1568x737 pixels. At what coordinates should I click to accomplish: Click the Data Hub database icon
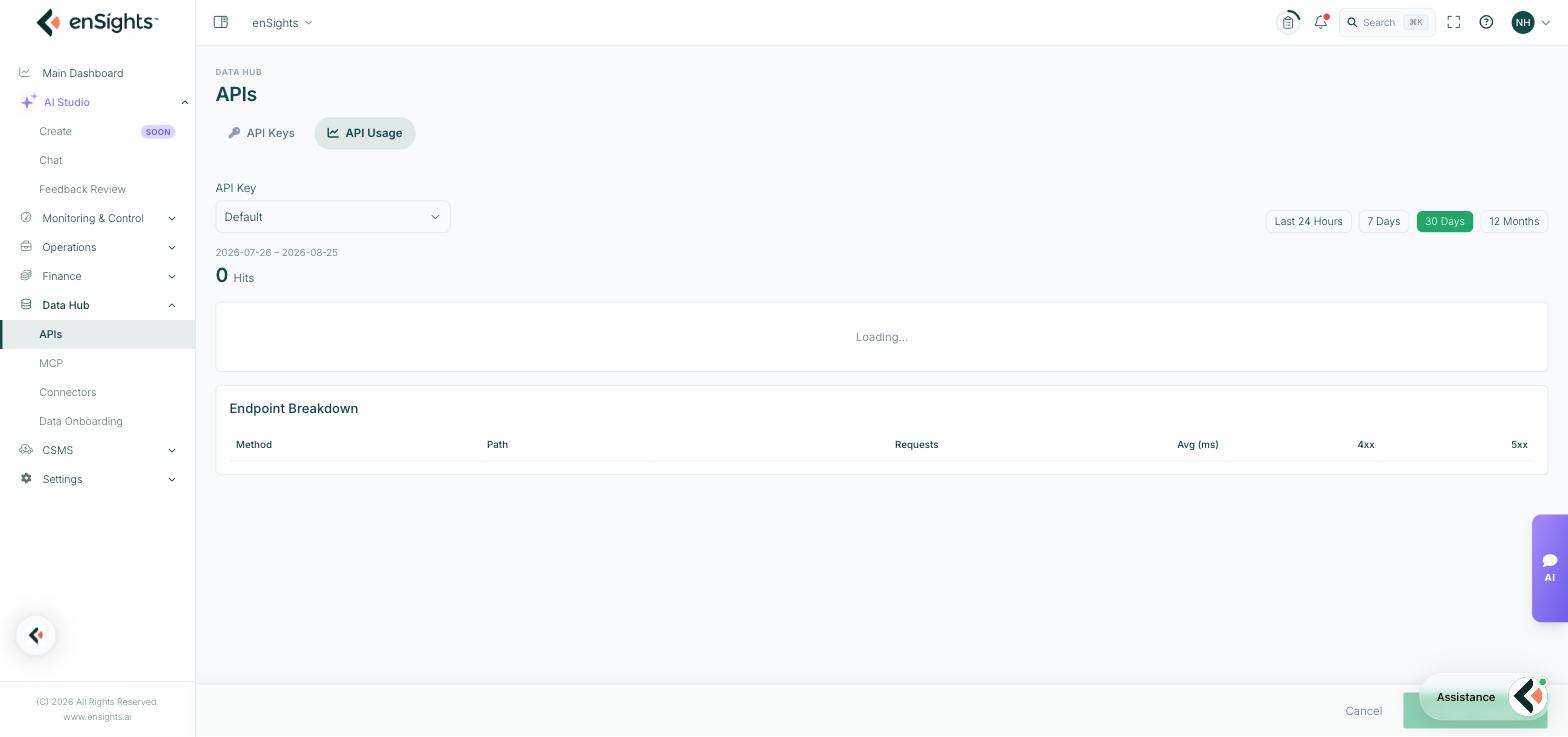(x=26, y=304)
